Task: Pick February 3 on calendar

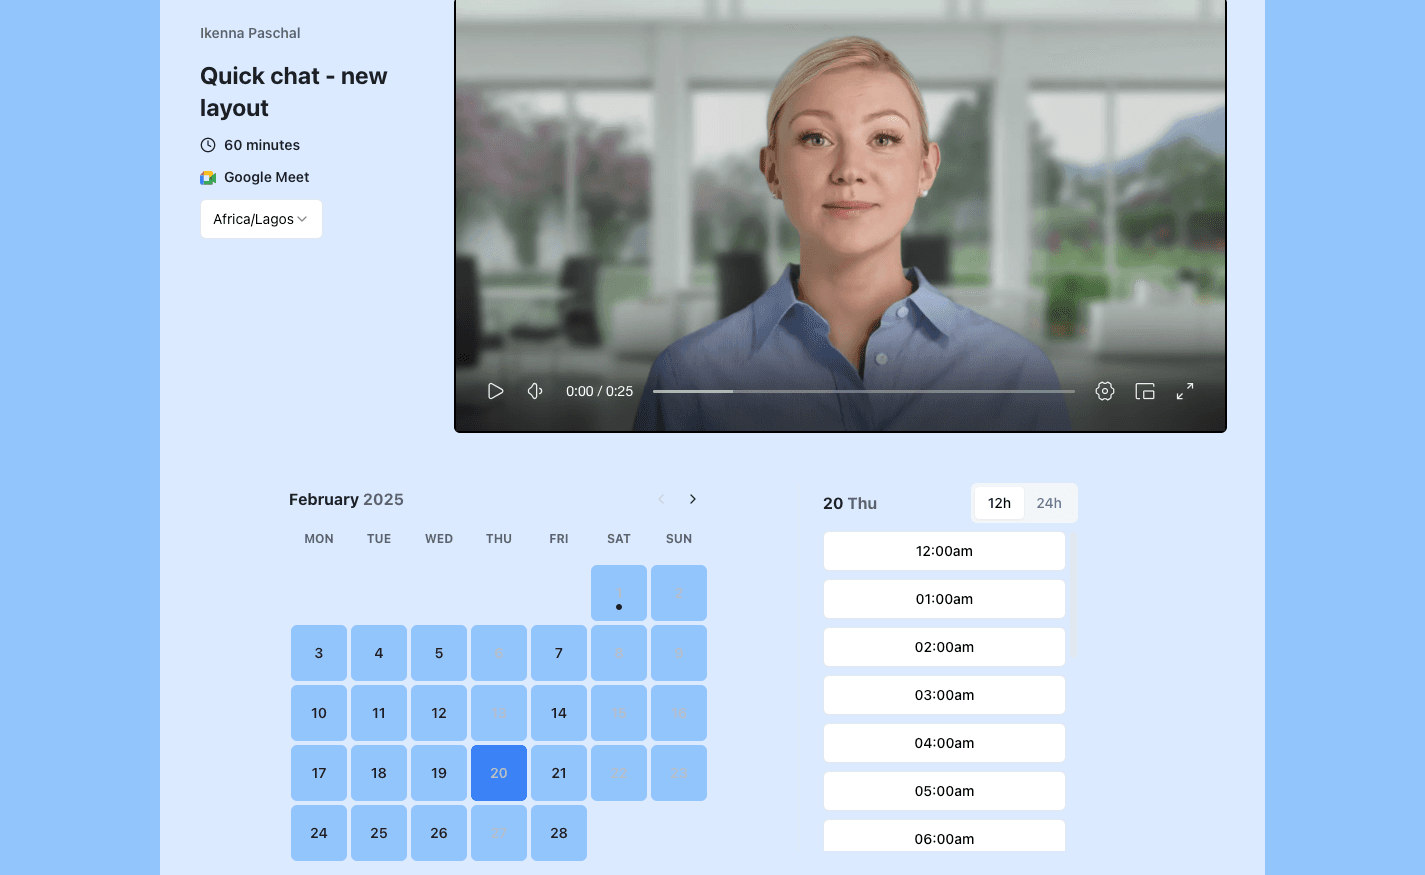Action: coord(319,653)
